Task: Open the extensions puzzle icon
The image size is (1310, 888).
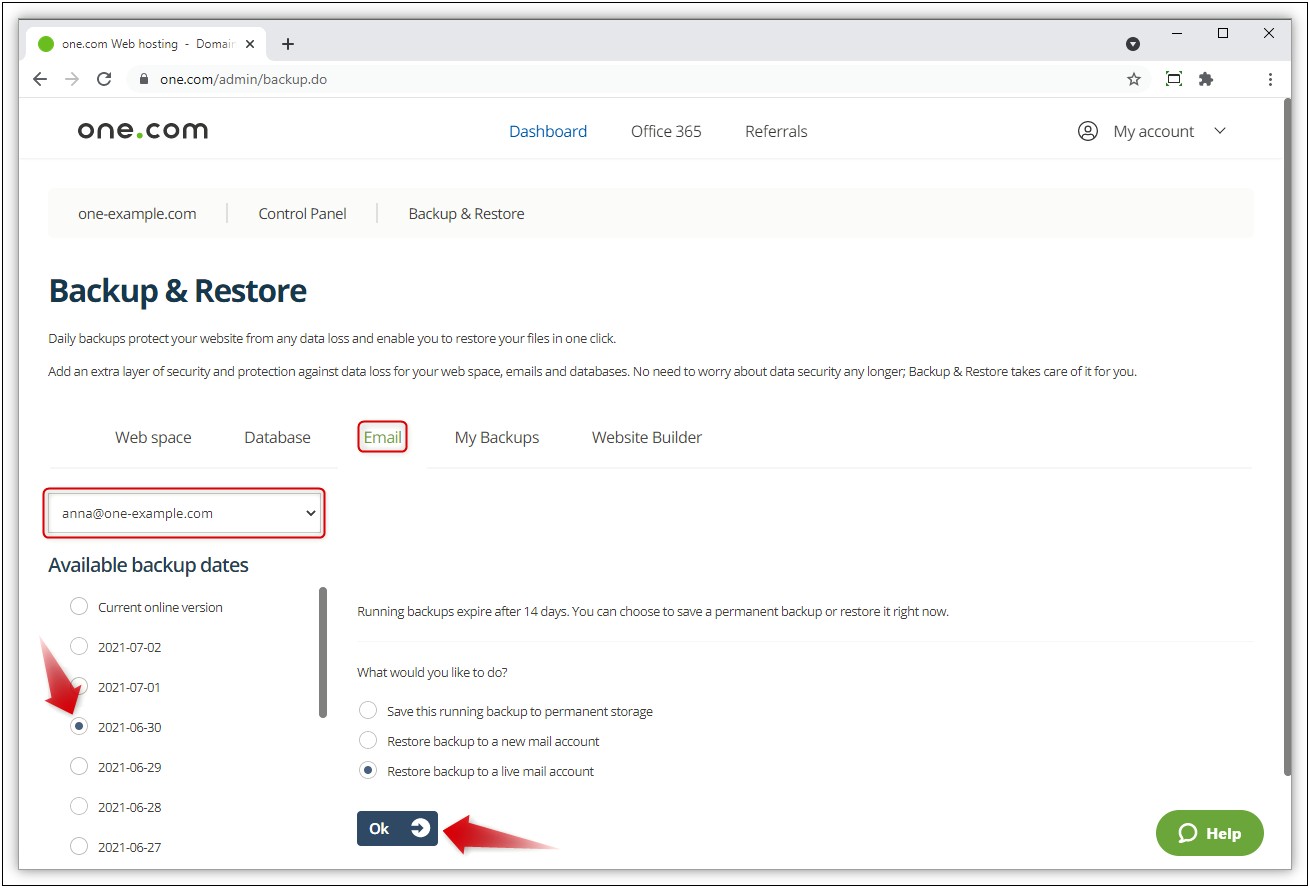Action: [x=1206, y=79]
